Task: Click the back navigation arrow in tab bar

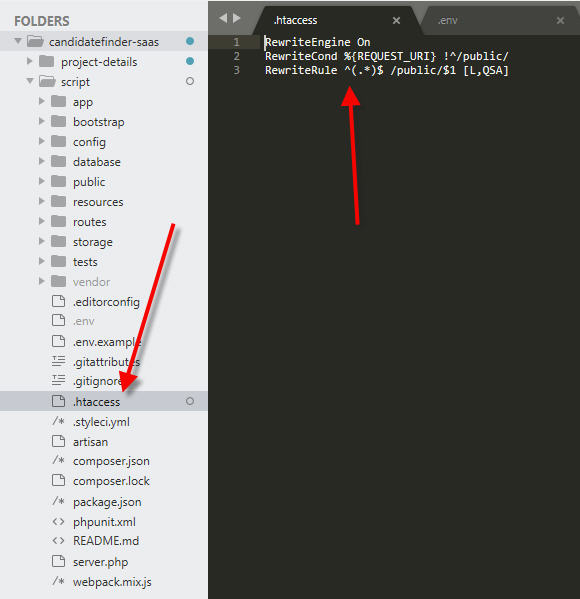Action: (223, 18)
